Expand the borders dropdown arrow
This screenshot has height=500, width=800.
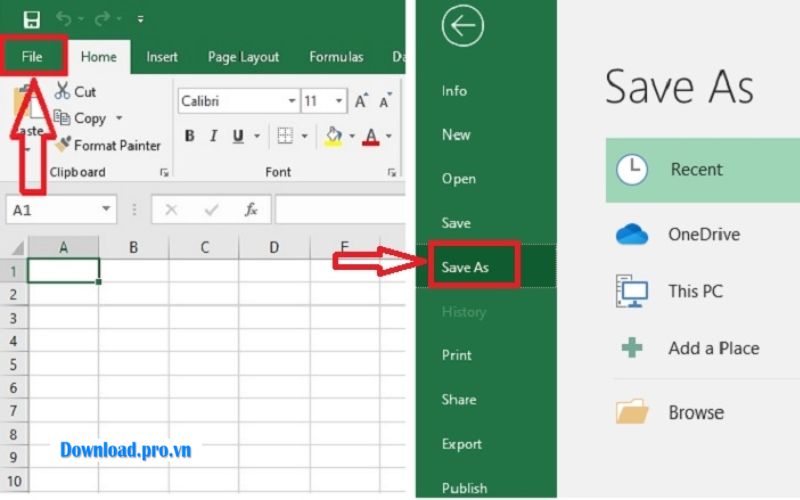tap(305, 136)
